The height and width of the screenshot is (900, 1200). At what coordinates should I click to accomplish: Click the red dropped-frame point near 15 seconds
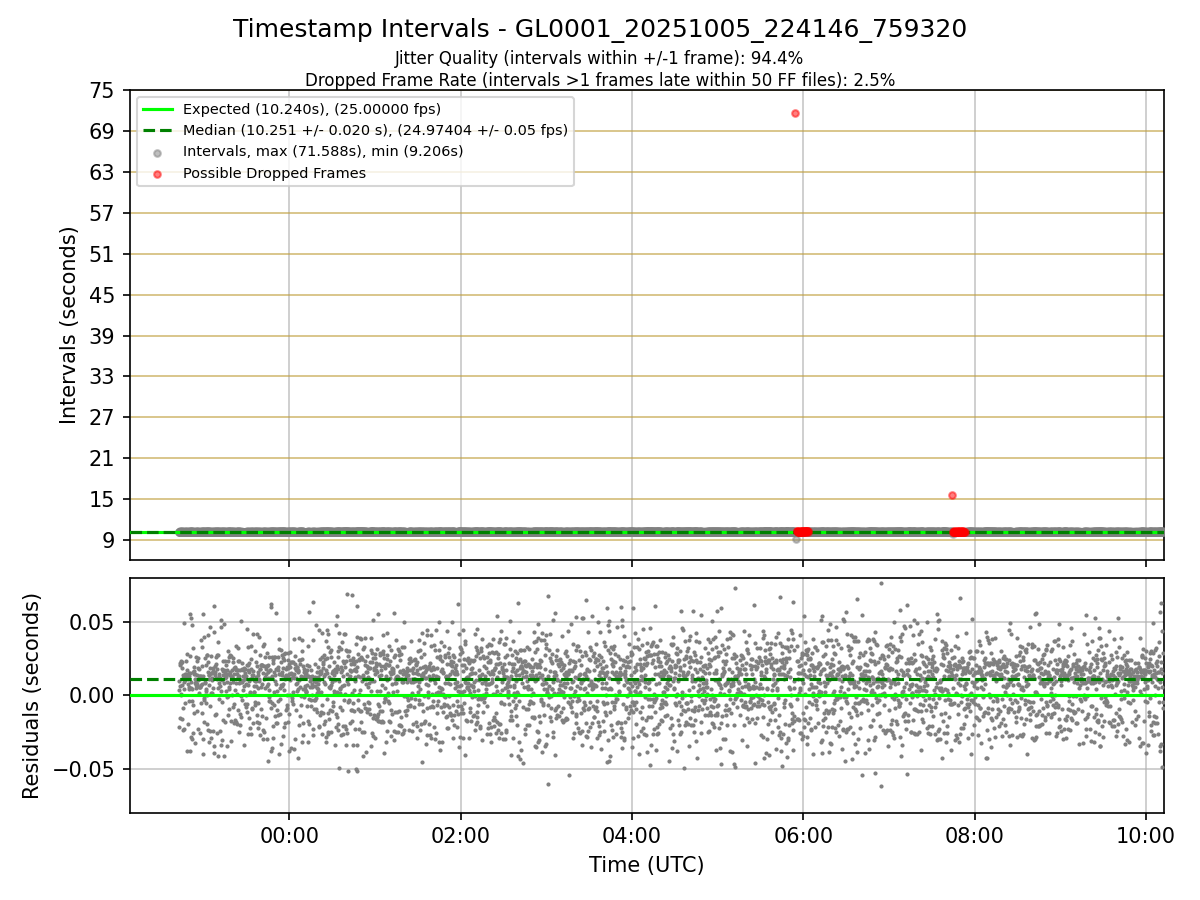coord(952,495)
